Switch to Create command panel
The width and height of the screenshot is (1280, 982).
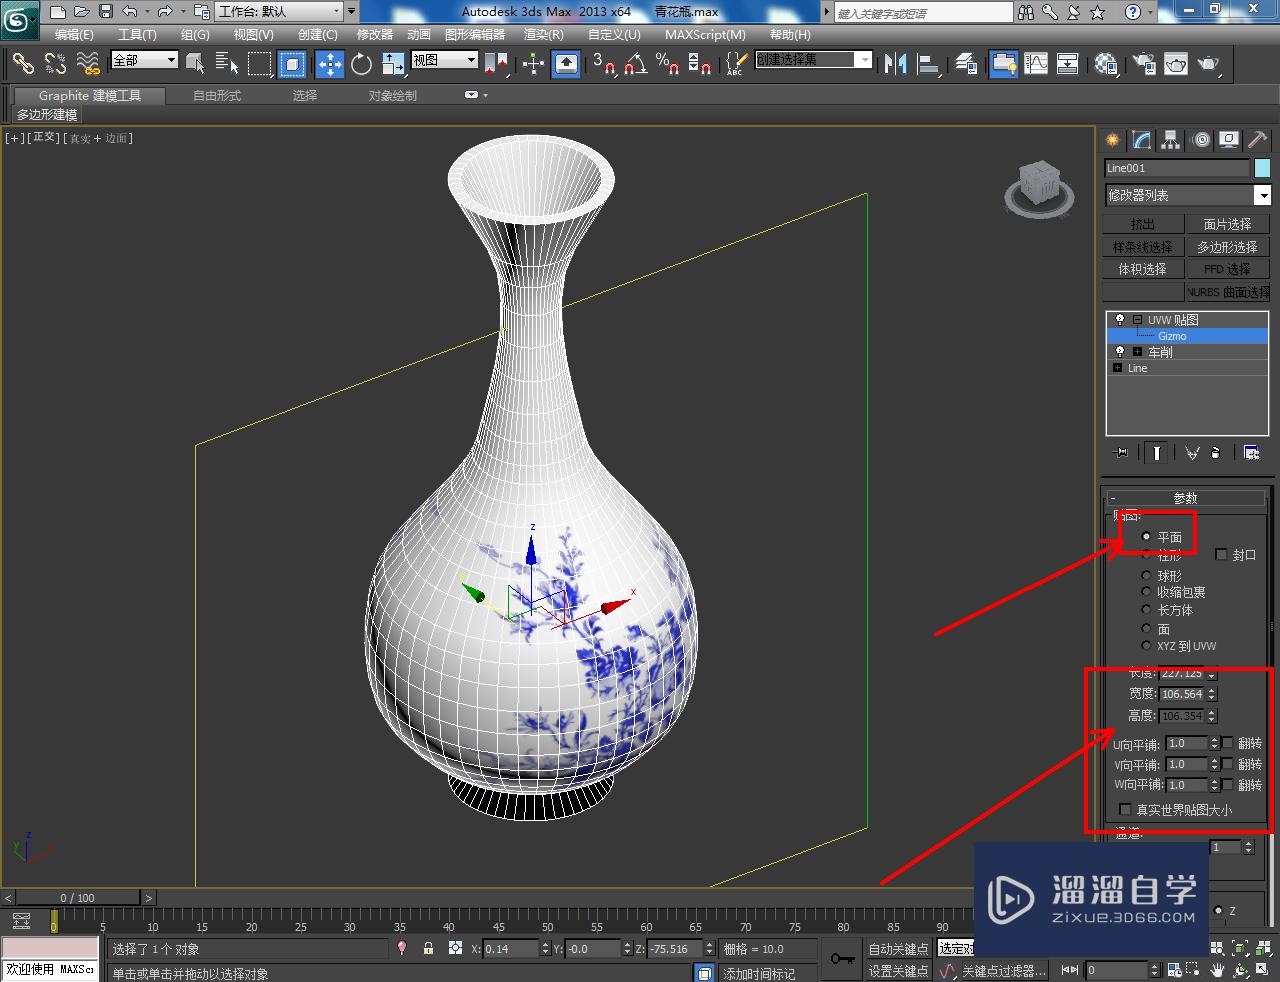1113,140
